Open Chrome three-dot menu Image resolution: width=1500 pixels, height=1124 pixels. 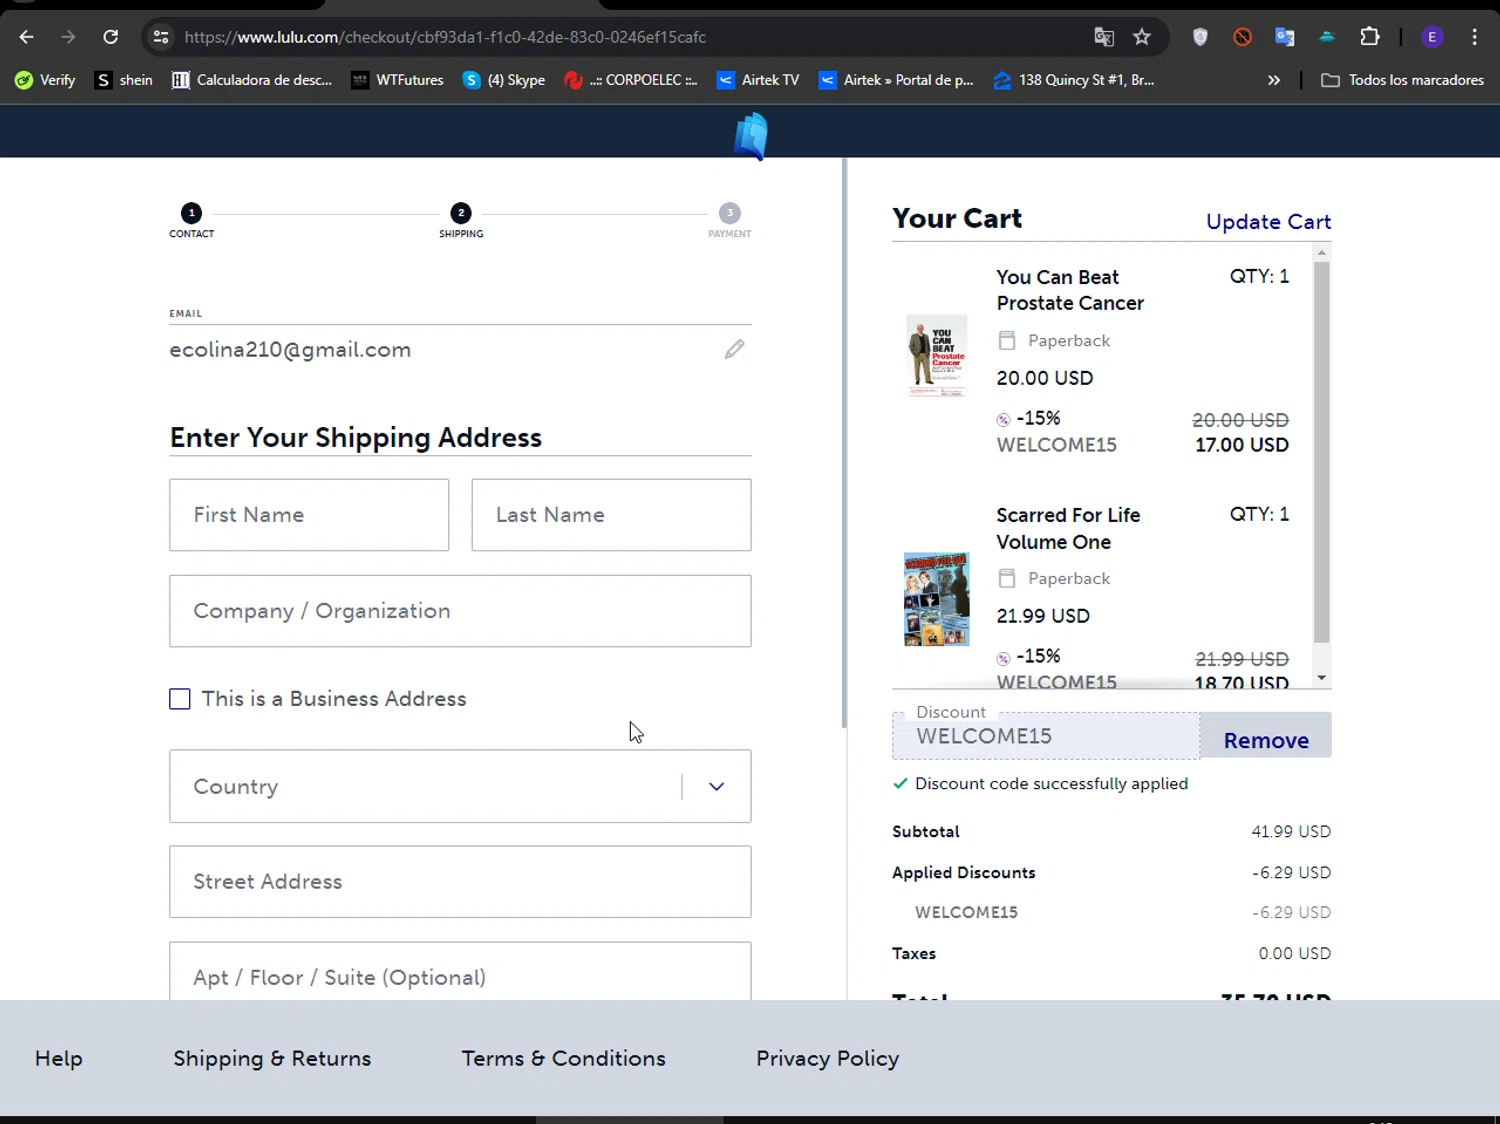tap(1475, 37)
